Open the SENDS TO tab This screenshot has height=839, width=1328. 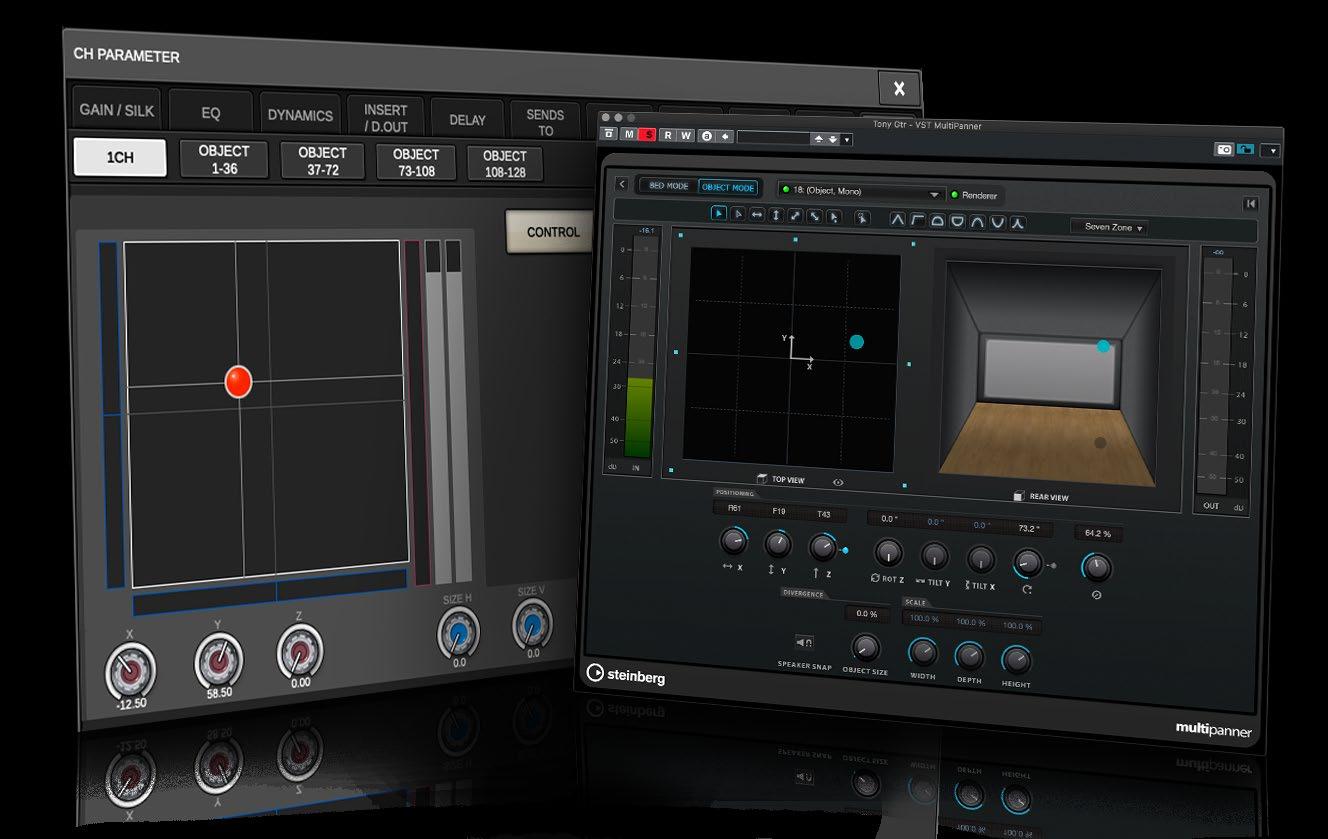tap(545, 122)
